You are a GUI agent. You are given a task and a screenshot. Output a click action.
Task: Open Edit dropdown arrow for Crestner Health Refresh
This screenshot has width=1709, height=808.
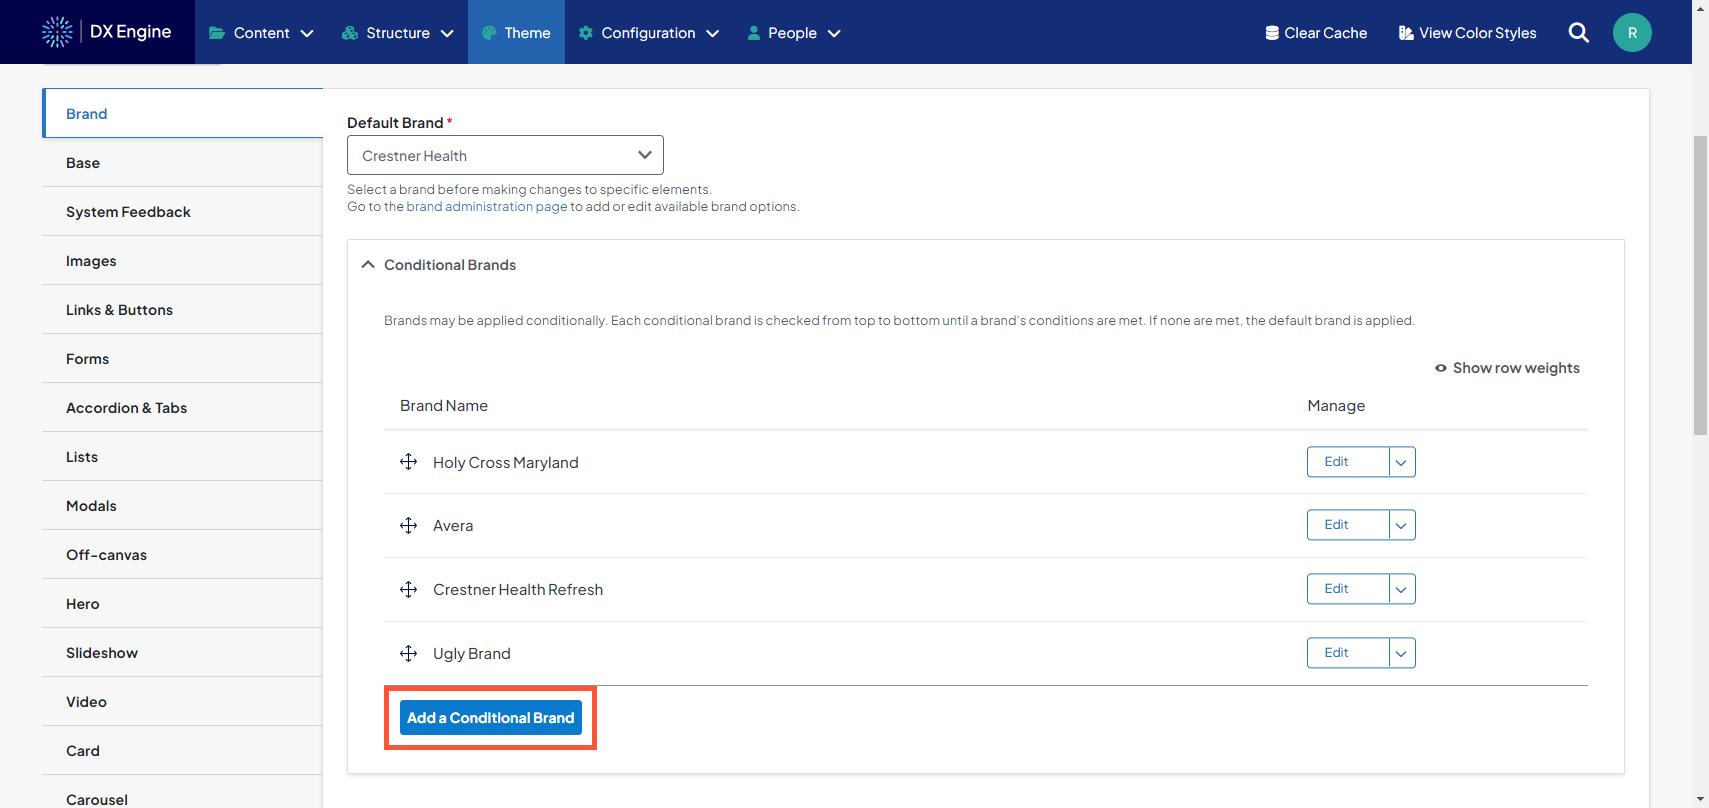[x=1401, y=589]
